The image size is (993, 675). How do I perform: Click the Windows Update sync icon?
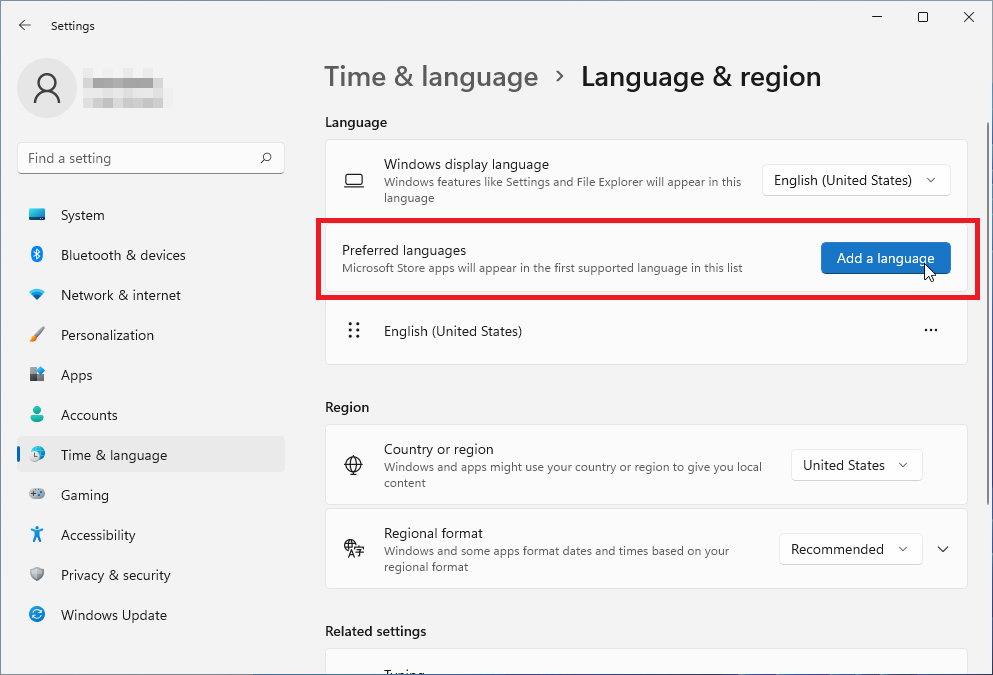click(37, 614)
